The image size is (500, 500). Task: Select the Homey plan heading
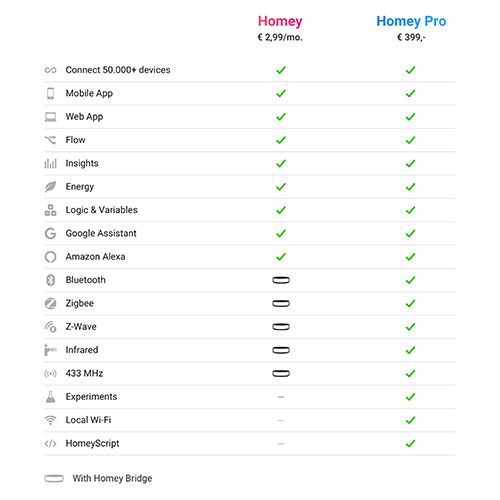(280, 21)
